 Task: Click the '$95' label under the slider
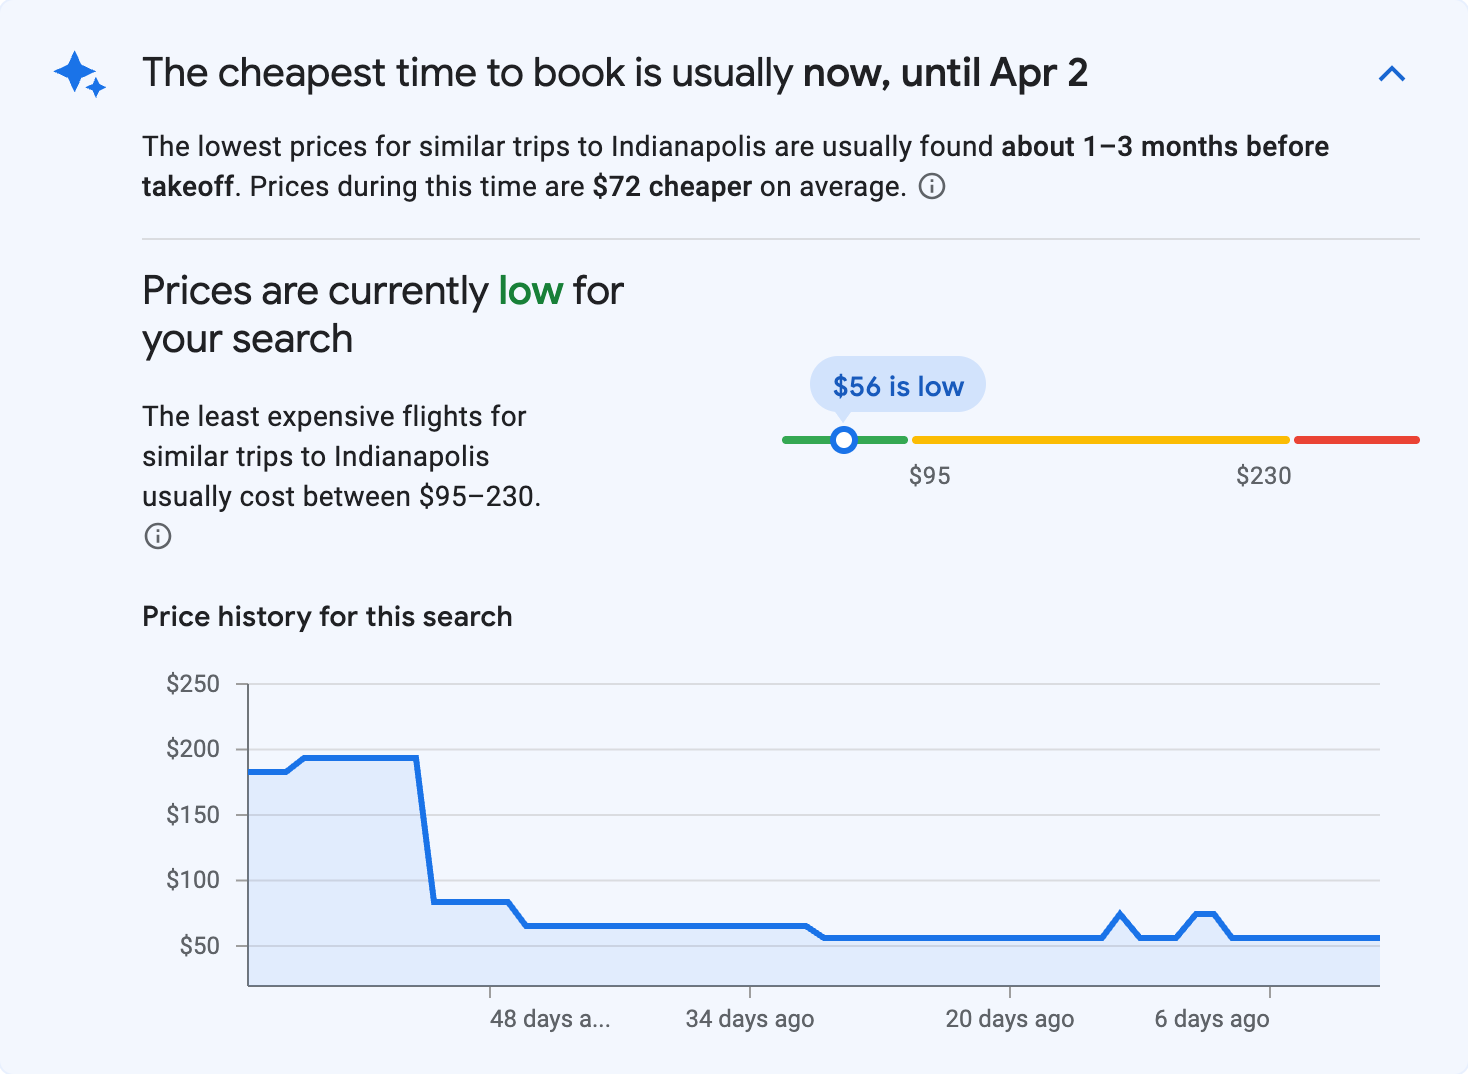(x=930, y=475)
